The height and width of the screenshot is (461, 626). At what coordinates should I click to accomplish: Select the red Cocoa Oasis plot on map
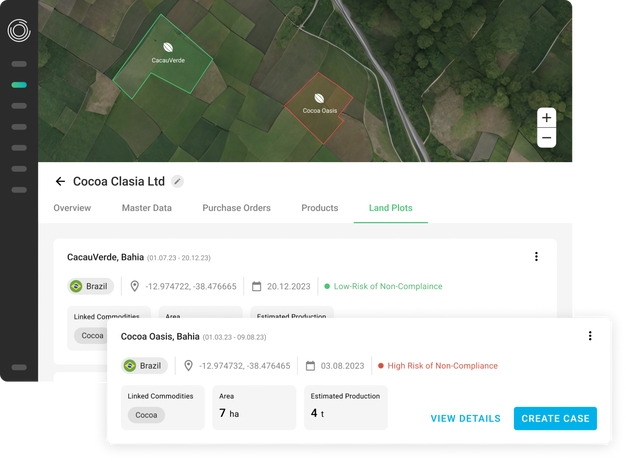(x=318, y=105)
